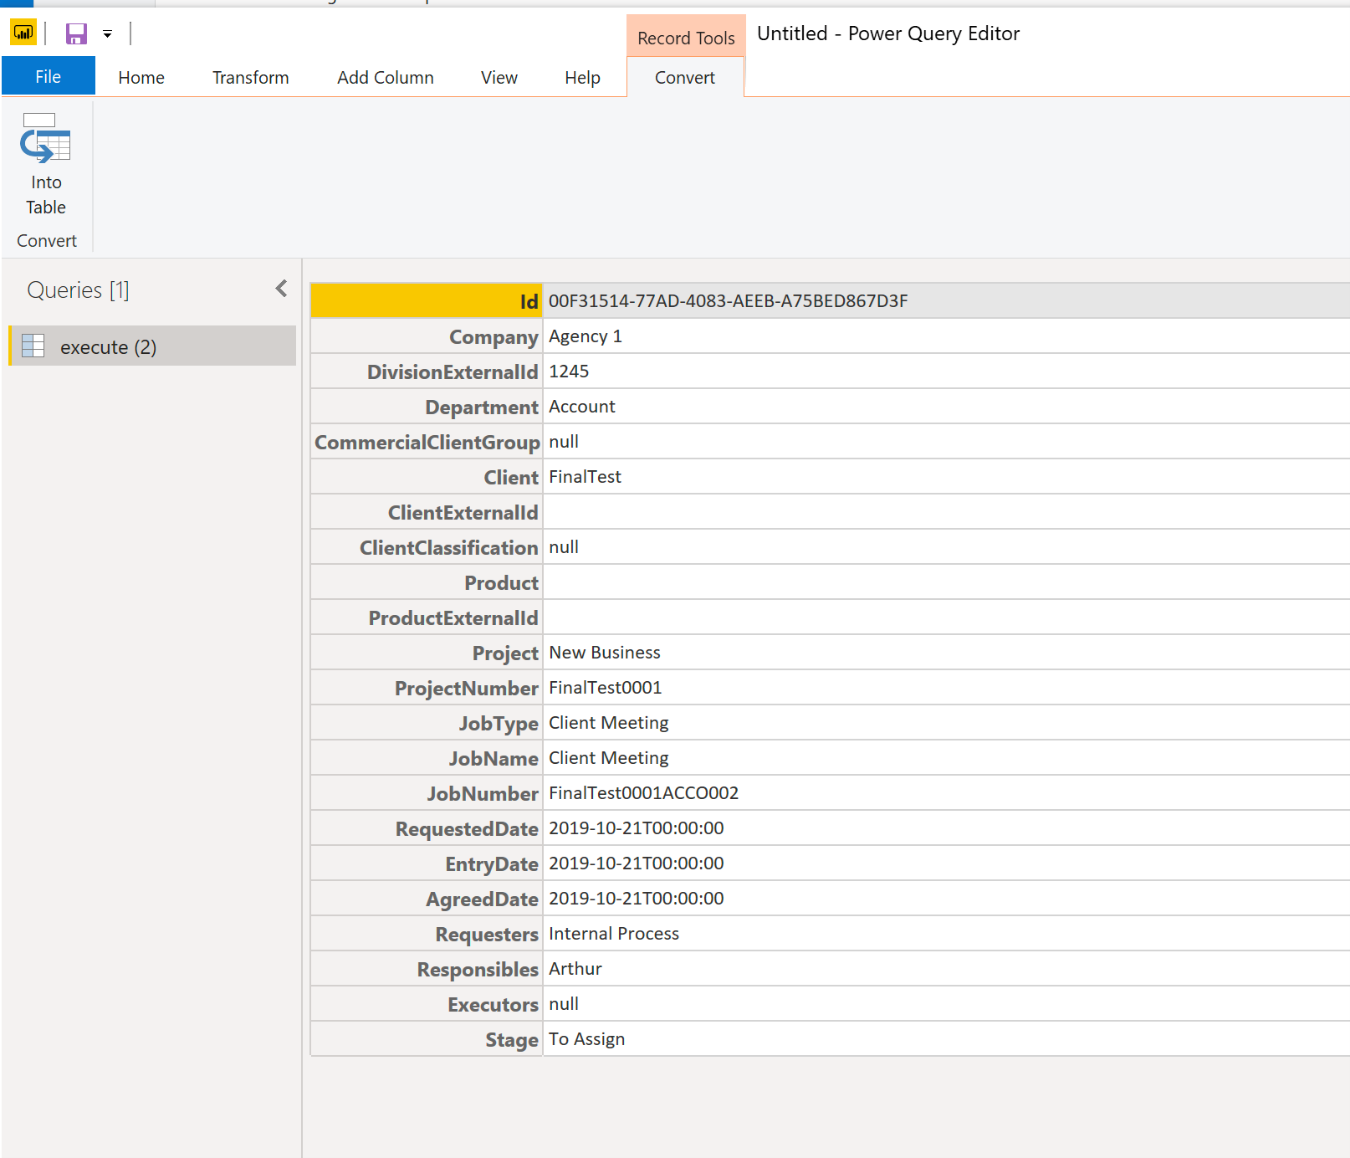Click the null value for Executors
The width and height of the screenshot is (1350, 1158).
click(563, 1004)
